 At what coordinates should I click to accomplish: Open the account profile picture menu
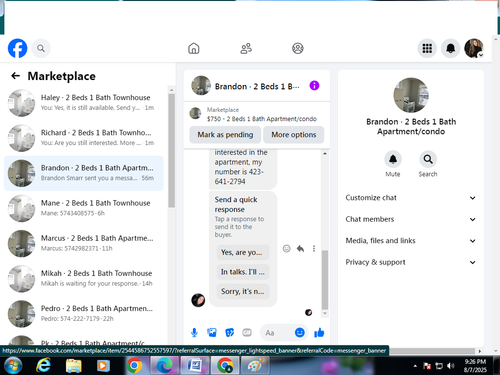point(474,48)
